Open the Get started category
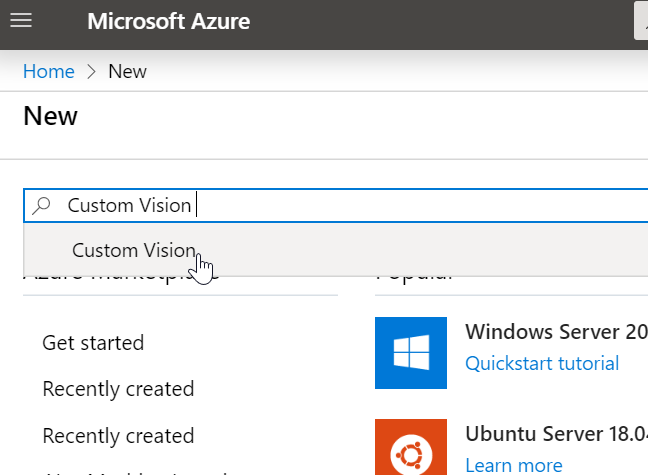The image size is (648, 475). (93, 343)
